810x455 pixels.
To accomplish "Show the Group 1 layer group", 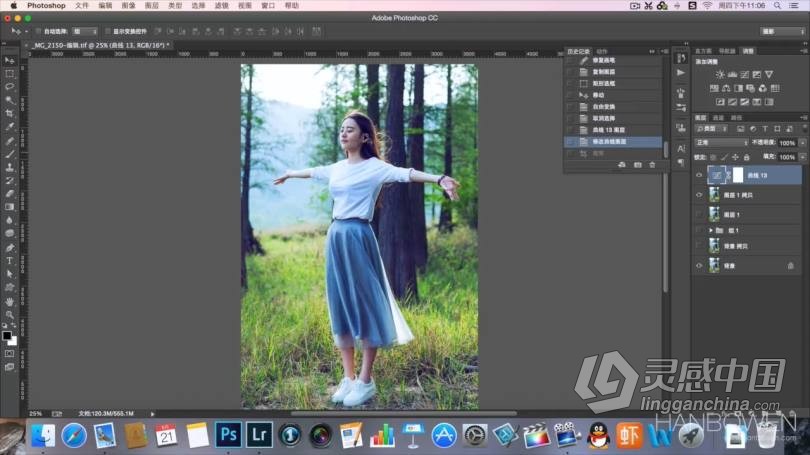I will pyautogui.click(x=699, y=230).
